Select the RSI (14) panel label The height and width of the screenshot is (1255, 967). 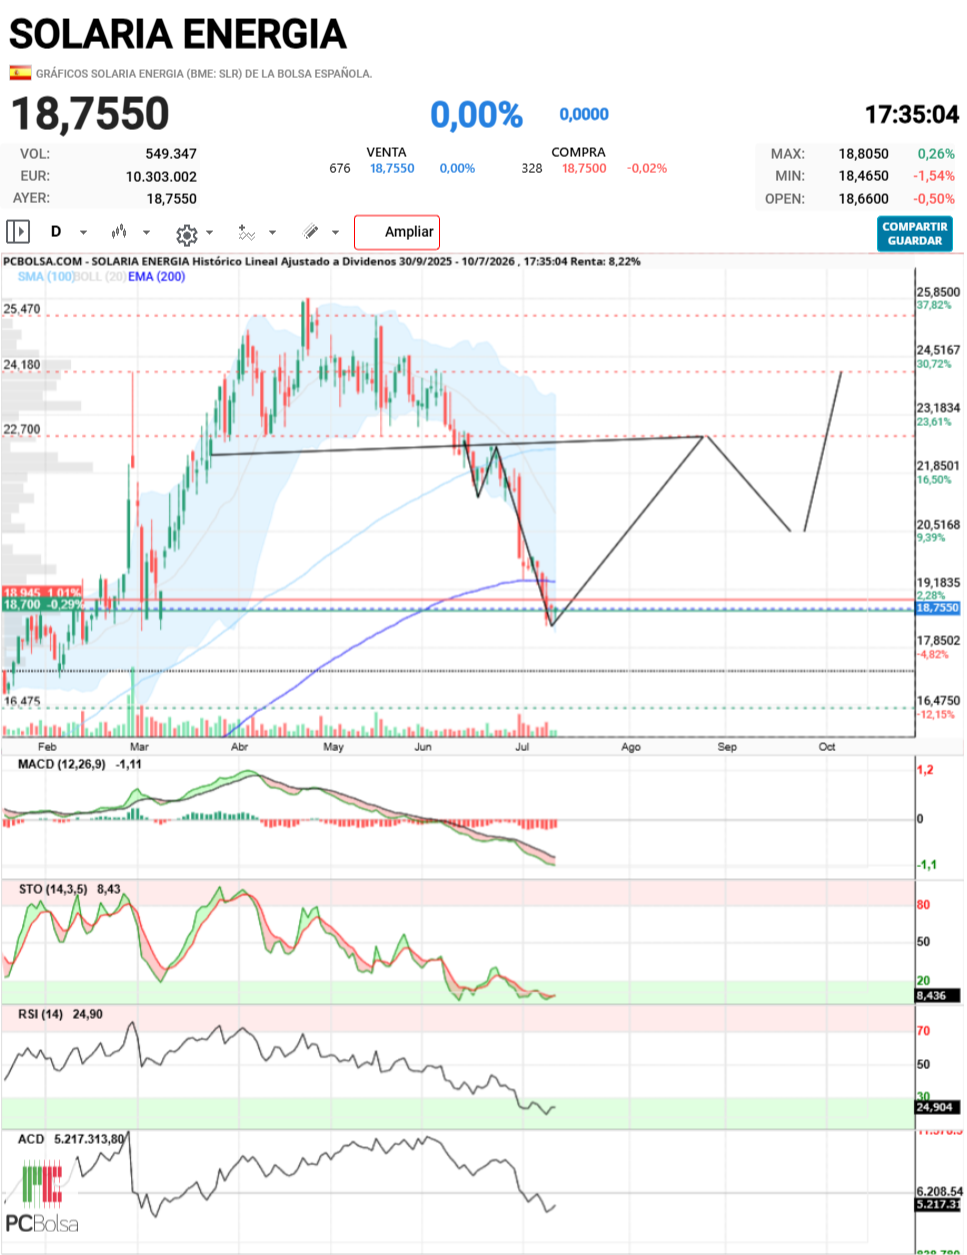click(41, 1014)
